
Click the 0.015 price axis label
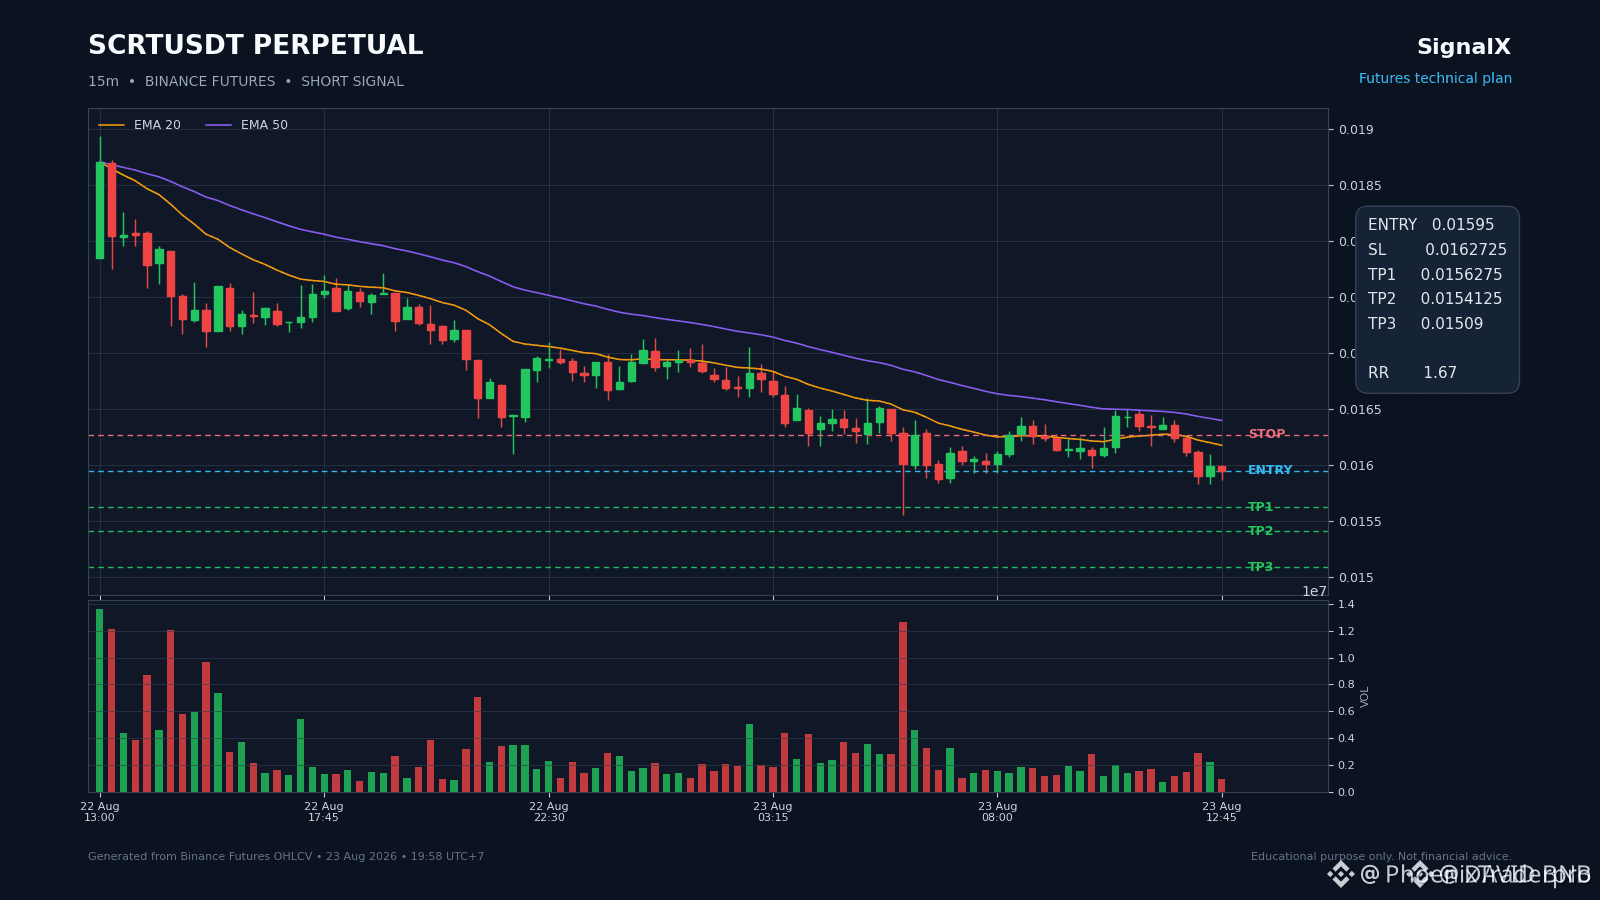(x=1357, y=578)
